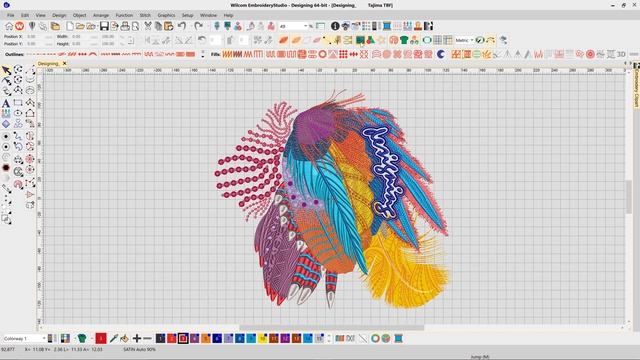640x360 pixels.
Task: Expand the color palette scroll arrows
Action: pyautogui.click(x=329, y=338)
